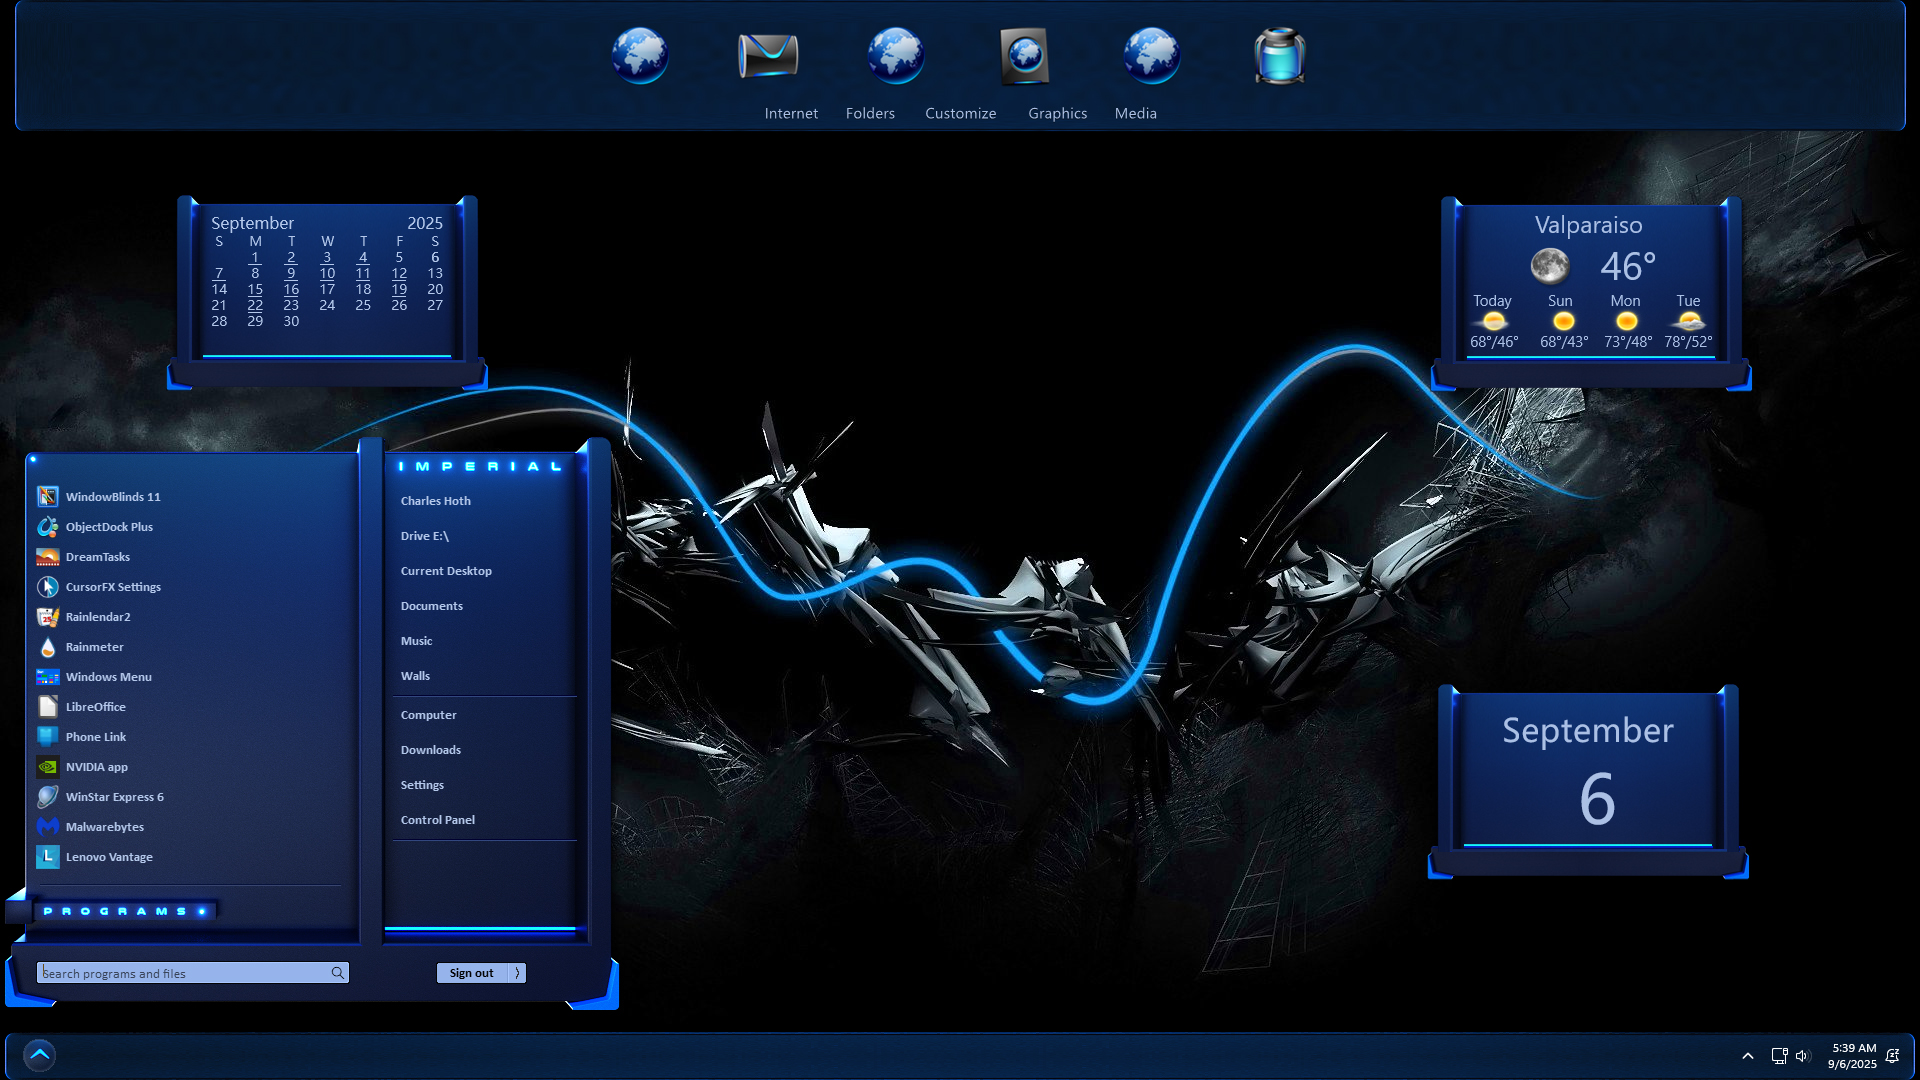Show hidden system tray icons

point(1747,1056)
